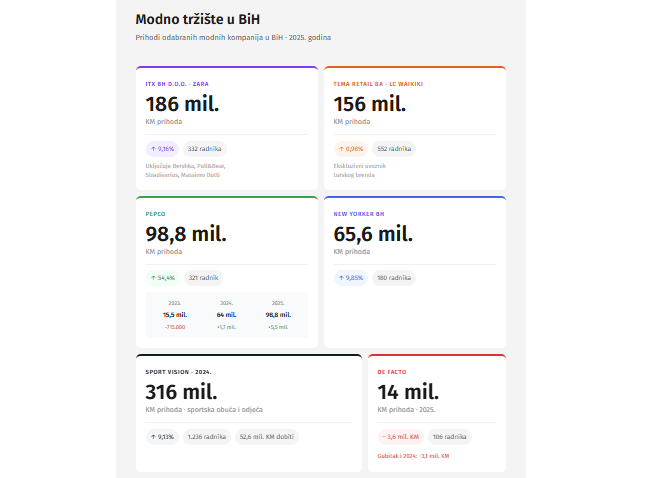The width and height of the screenshot is (655, 478).
Task: Select the 180 radnika pill
Action: [x=392, y=278]
